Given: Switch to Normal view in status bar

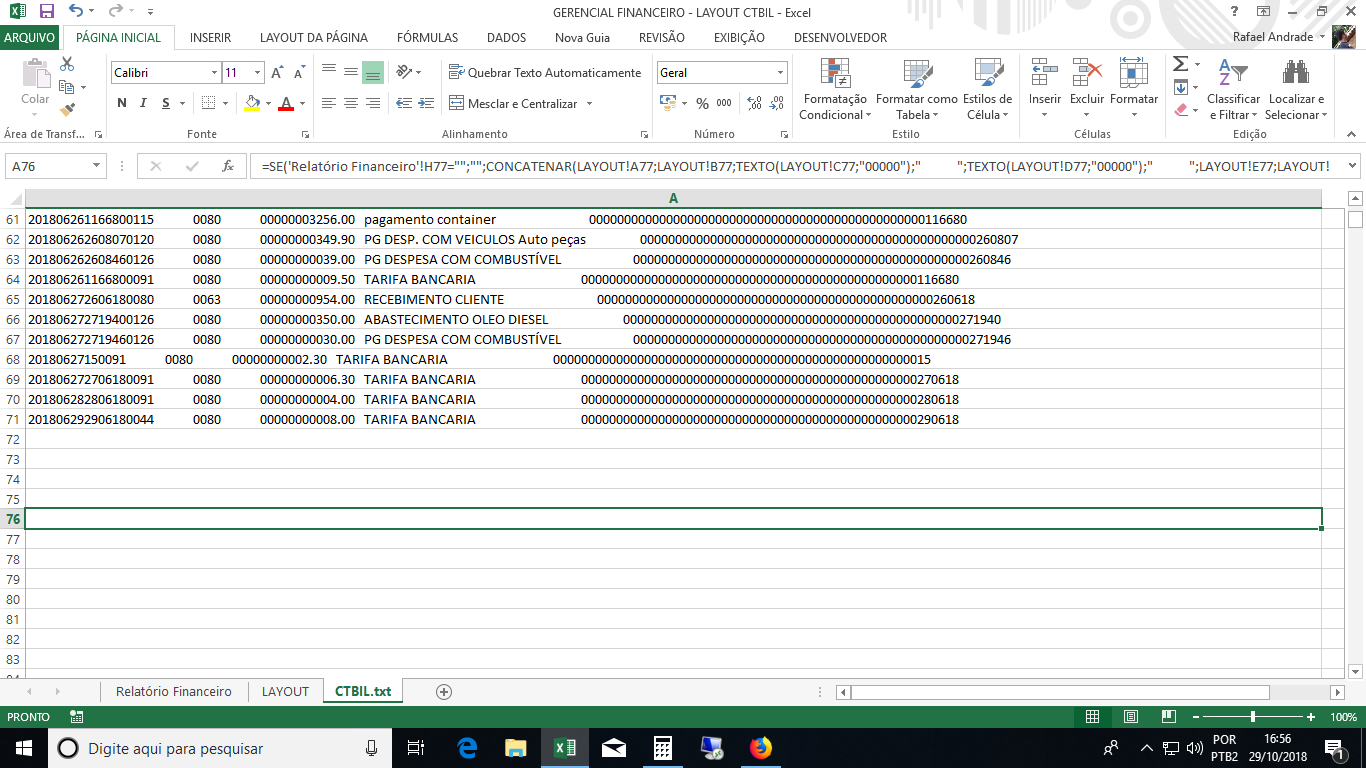Looking at the screenshot, I should coord(1093,717).
